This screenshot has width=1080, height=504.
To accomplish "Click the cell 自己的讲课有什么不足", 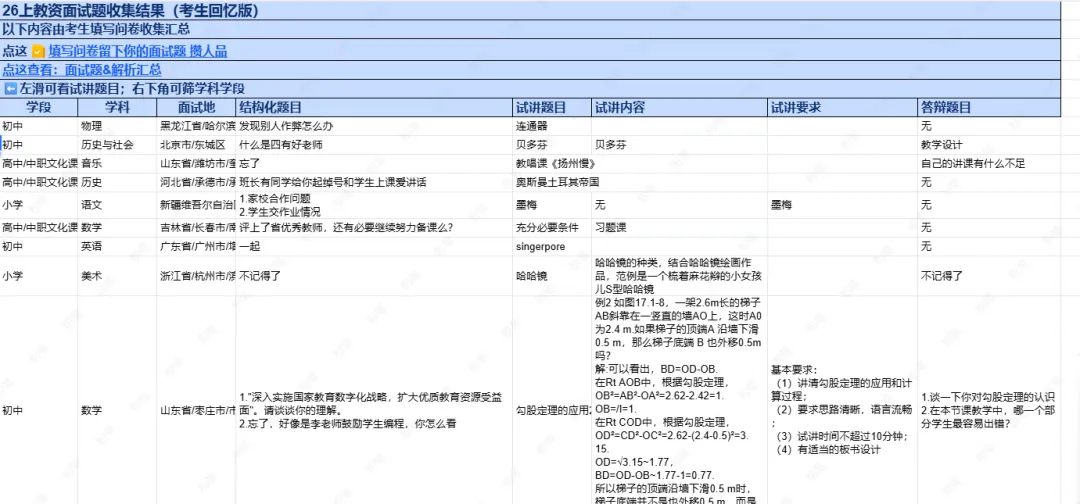I will [989, 164].
